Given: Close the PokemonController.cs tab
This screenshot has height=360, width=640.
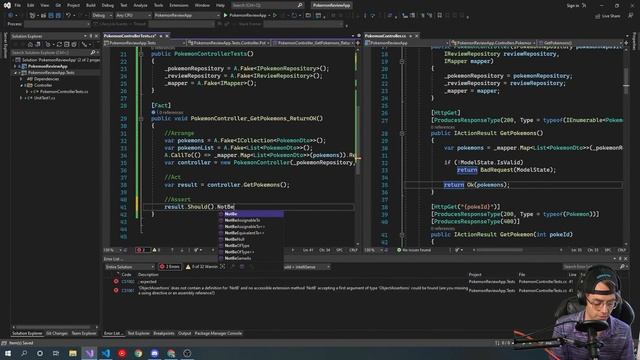Looking at the screenshot, I should (416, 36).
